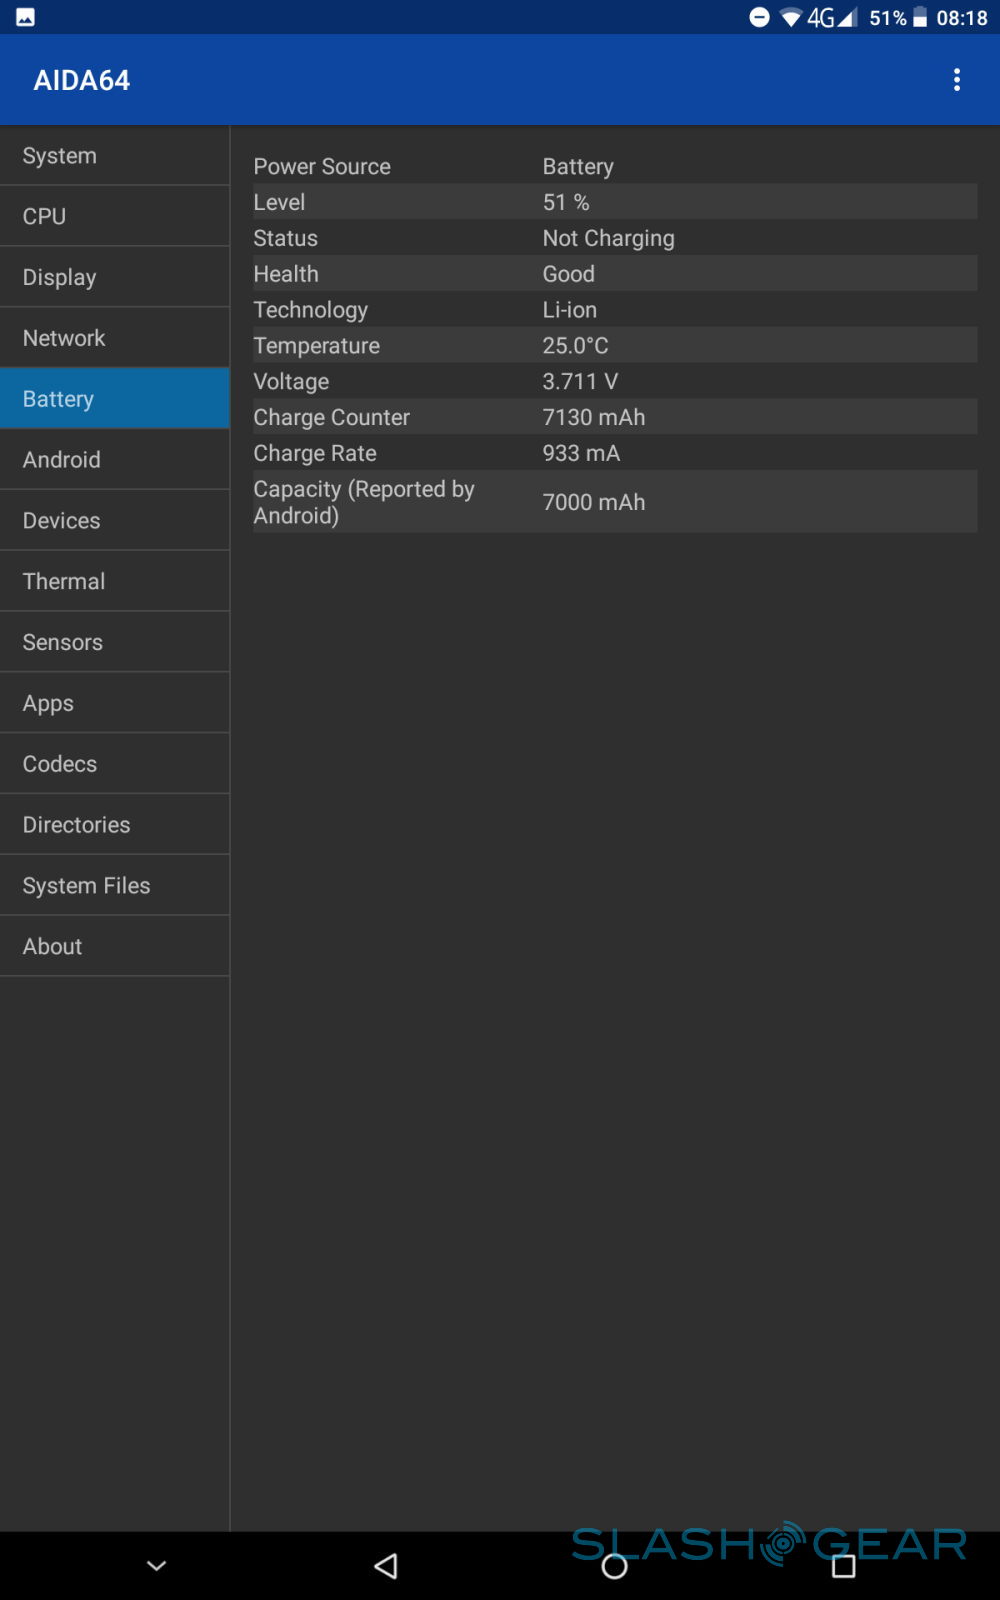Image resolution: width=1000 pixels, height=1600 pixels.
Task: Go to the Codecs section
Action: click(115, 764)
